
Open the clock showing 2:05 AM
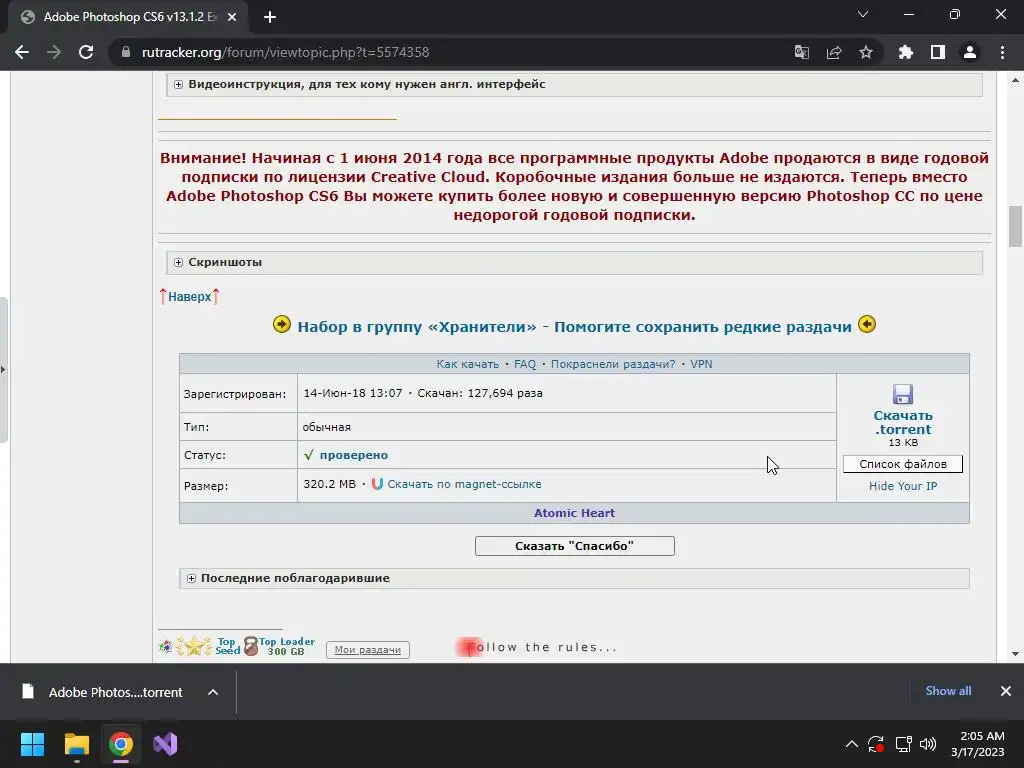978,744
